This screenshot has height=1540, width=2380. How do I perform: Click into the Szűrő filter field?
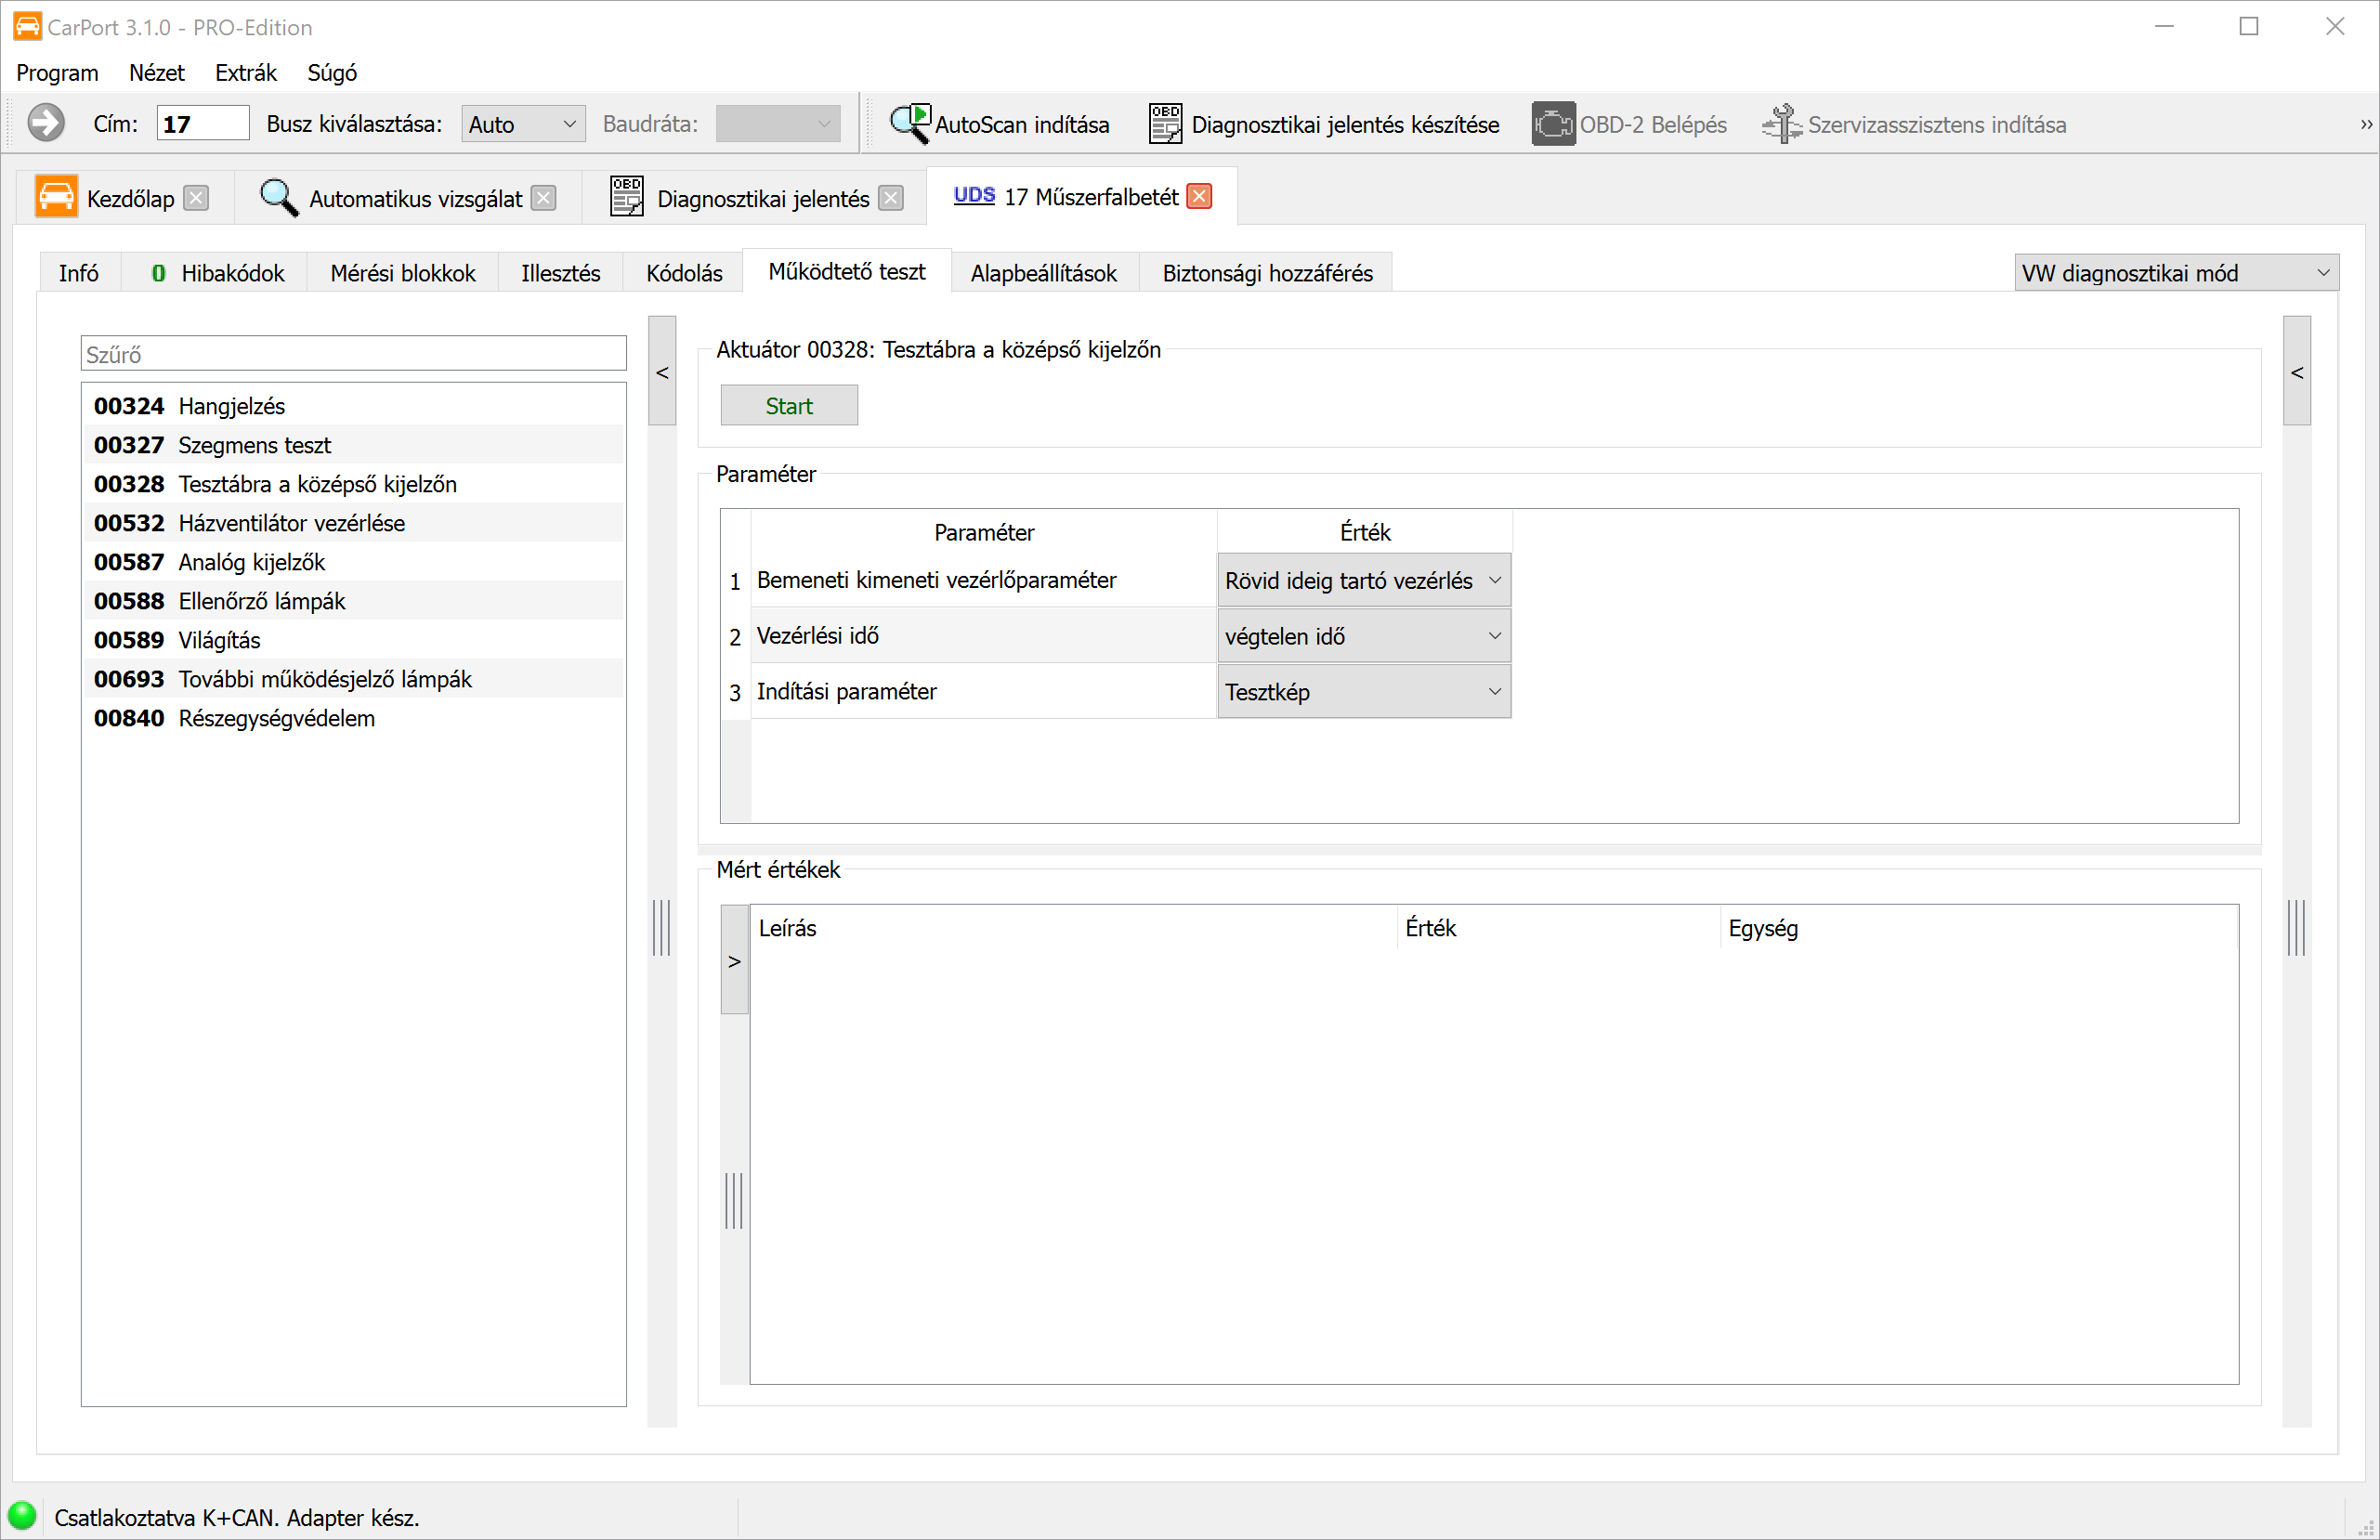pos(353,354)
